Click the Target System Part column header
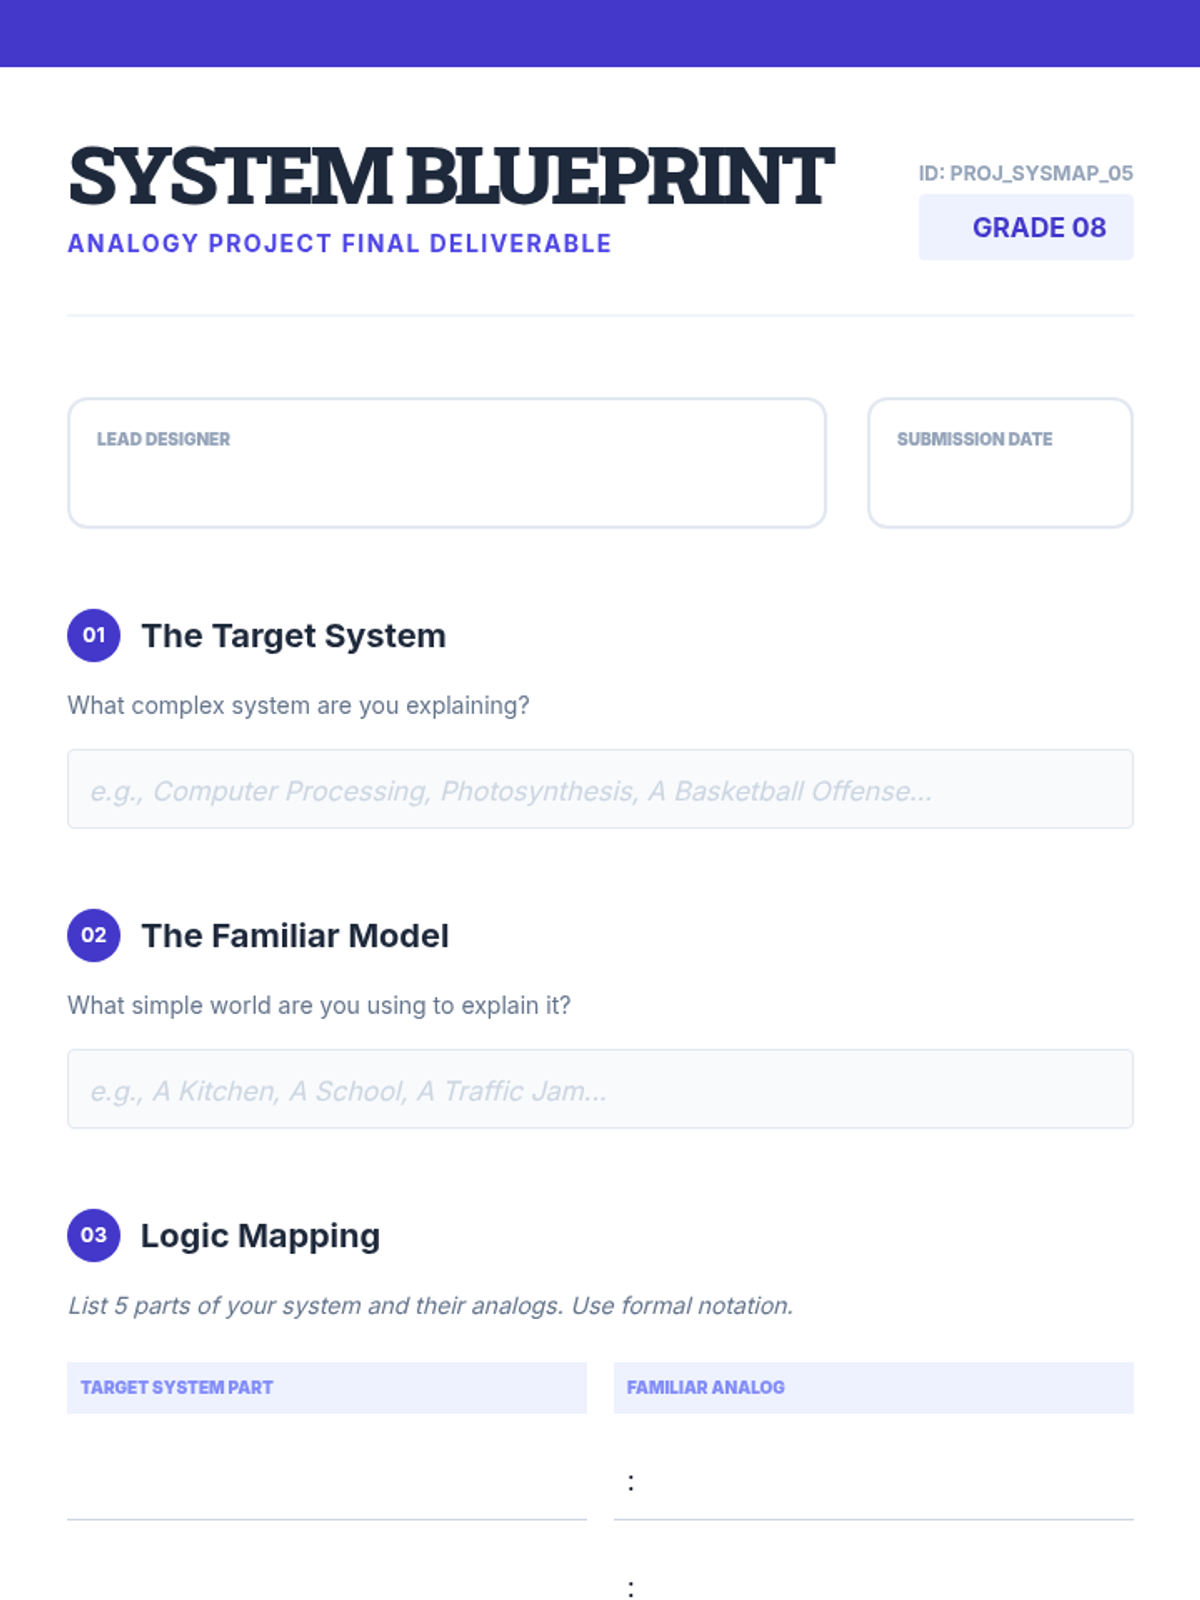Viewport: 1200px width, 1600px height. tap(326, 1387)
